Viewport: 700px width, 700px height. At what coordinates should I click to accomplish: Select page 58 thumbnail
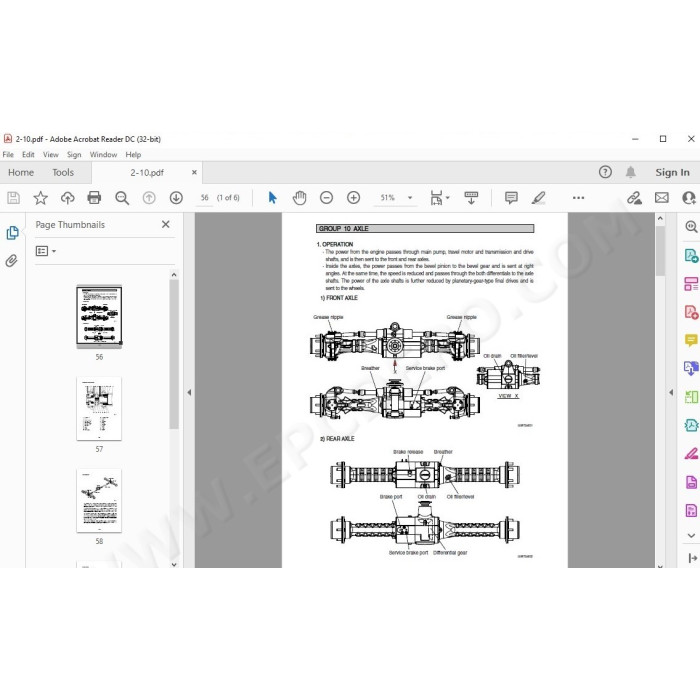tap(99, 500)
